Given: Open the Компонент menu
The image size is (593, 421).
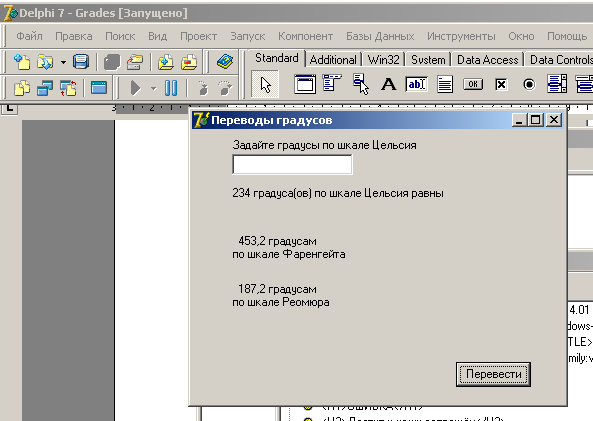Looking at the screenshot, I should [x=306, y=36].
